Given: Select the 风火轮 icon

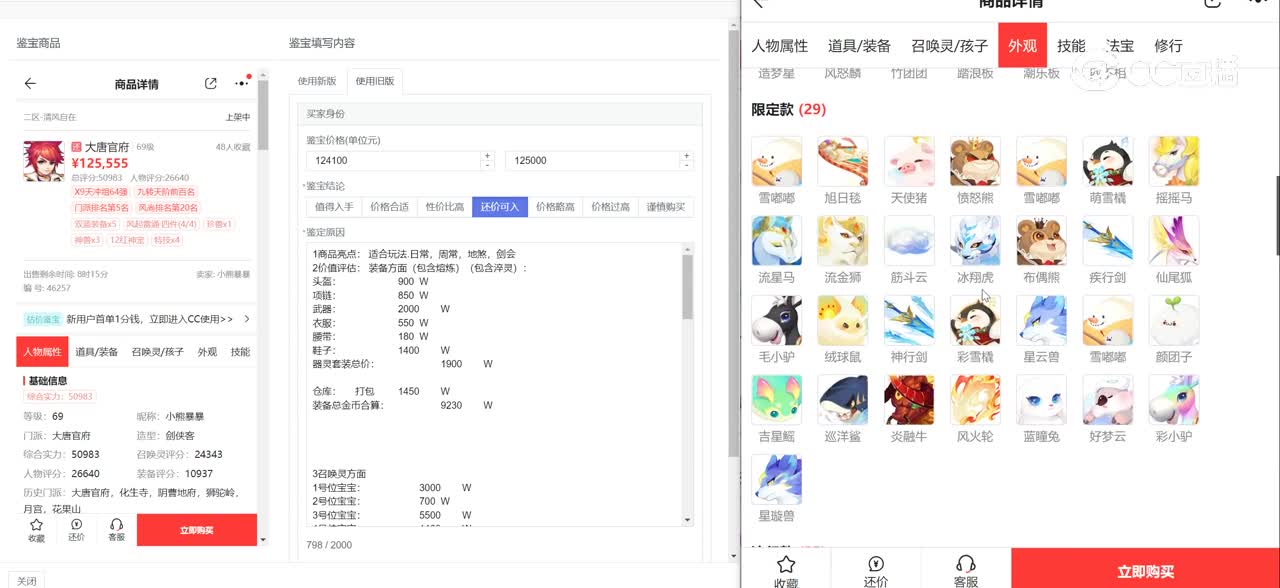Looking at the screenshot, I should (x=975, y=400).
